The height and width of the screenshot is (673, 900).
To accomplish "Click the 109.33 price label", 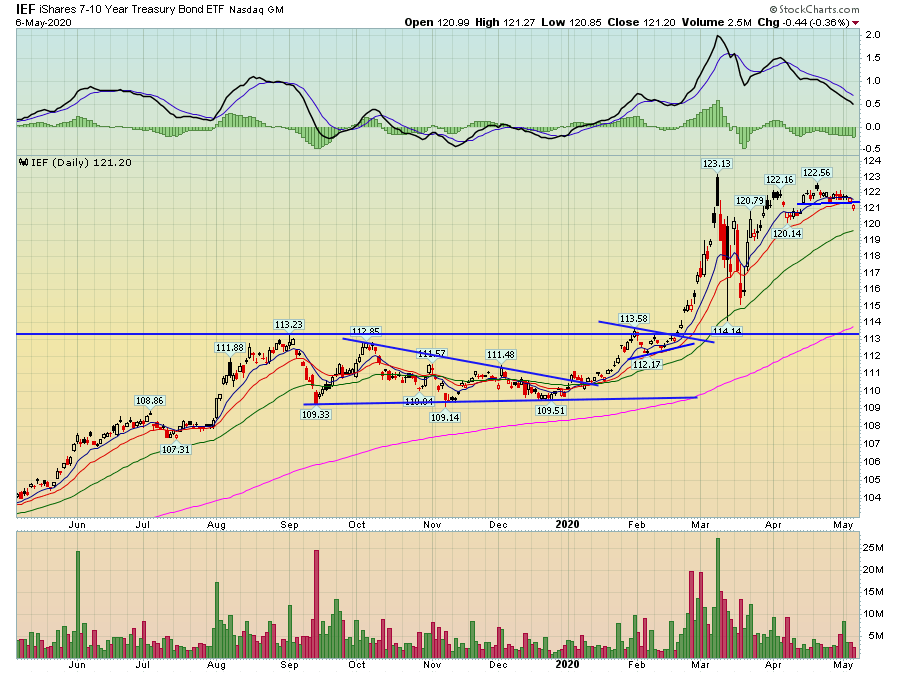I will tap(316, 414).
